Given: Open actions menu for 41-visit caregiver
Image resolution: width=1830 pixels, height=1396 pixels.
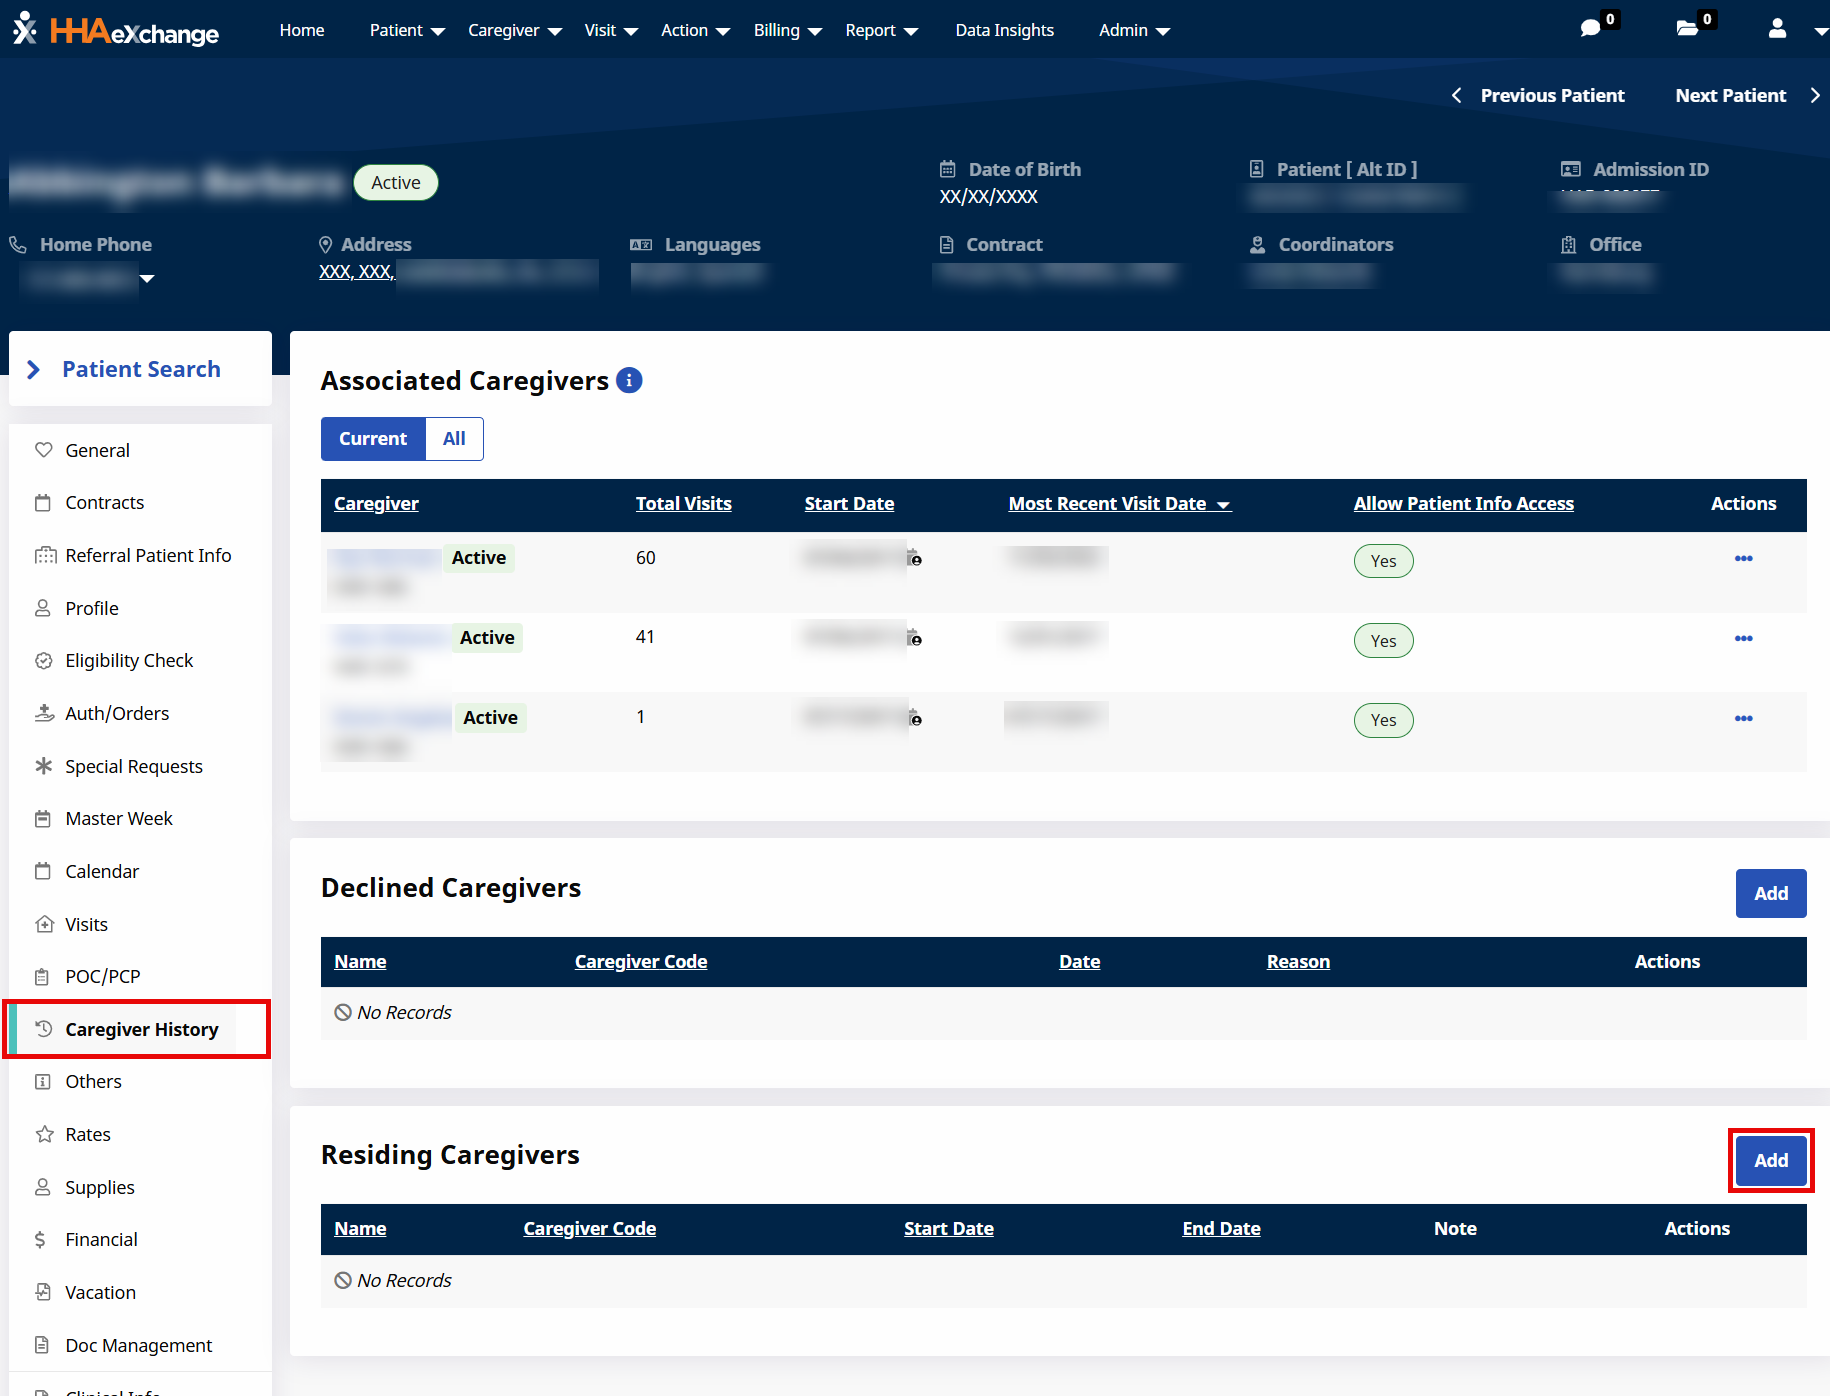Looking at the screenshot, I should pyautogui.click(x=1744, y=638).
